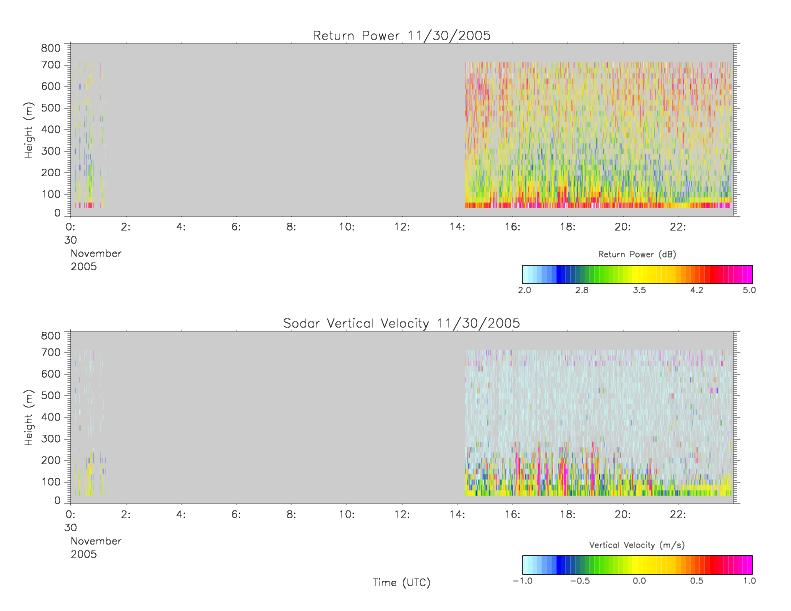Click the 2.8 tick under Return Power colorbar
791x611 pixels.
tap(582, 290)
